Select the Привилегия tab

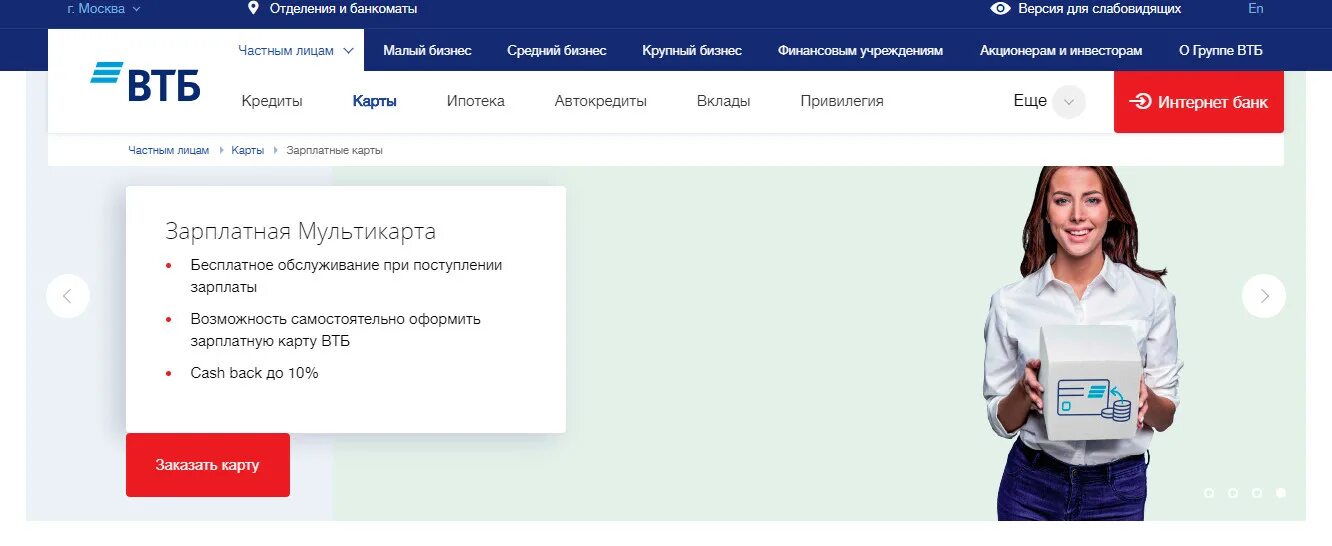point(842,101)
